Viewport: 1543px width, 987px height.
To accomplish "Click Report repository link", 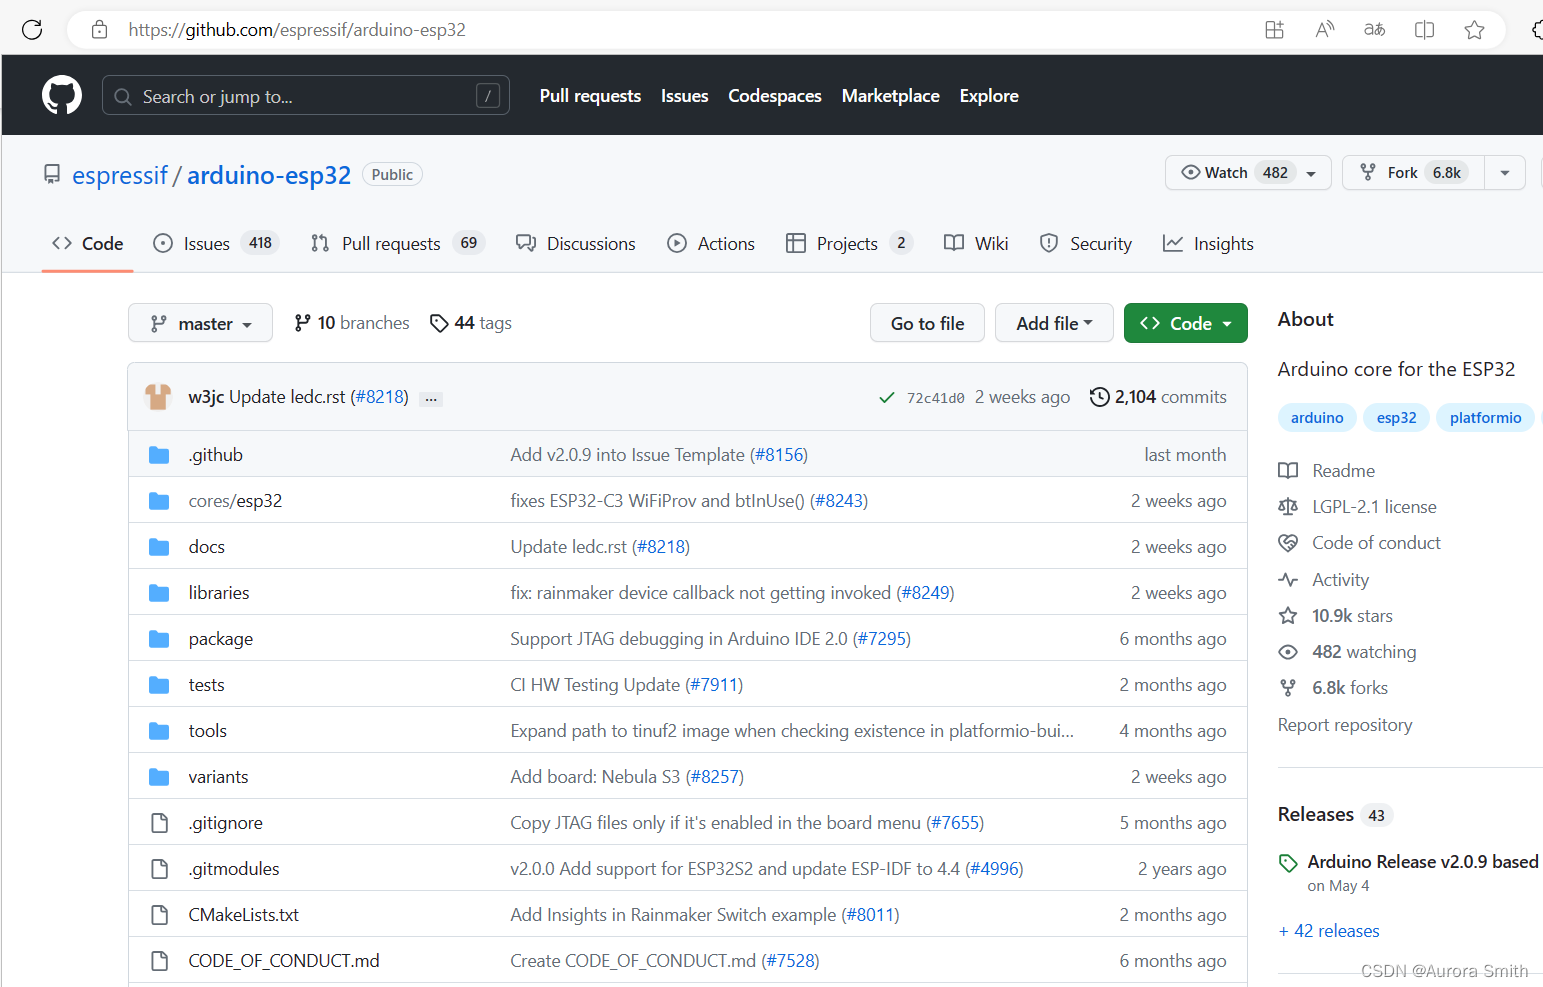I will coord(1345,725).
